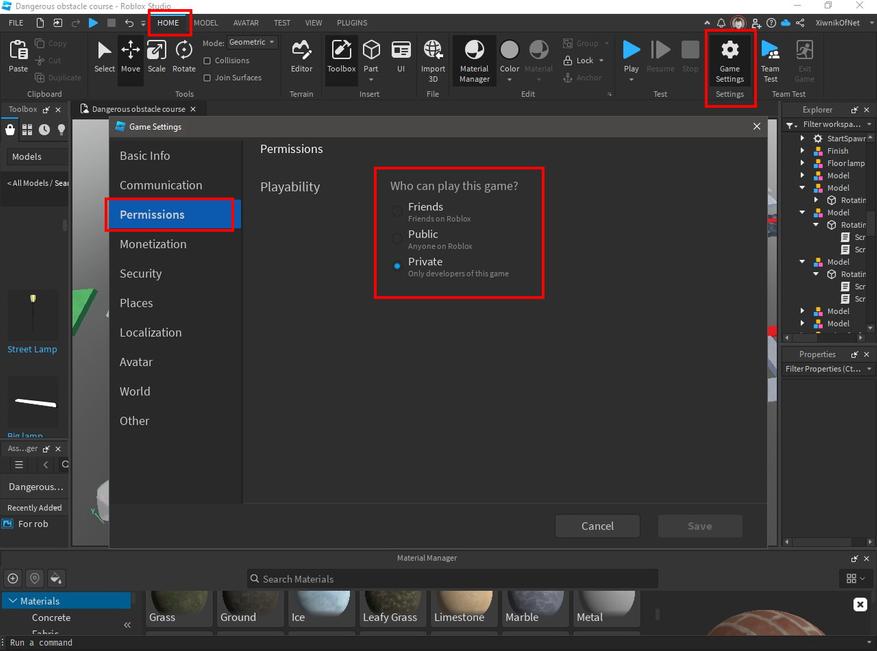Image resolution: width=877 pixels, height=651 pixels.
Task: Select the Limestone material swatch
Action: point(464,608)
